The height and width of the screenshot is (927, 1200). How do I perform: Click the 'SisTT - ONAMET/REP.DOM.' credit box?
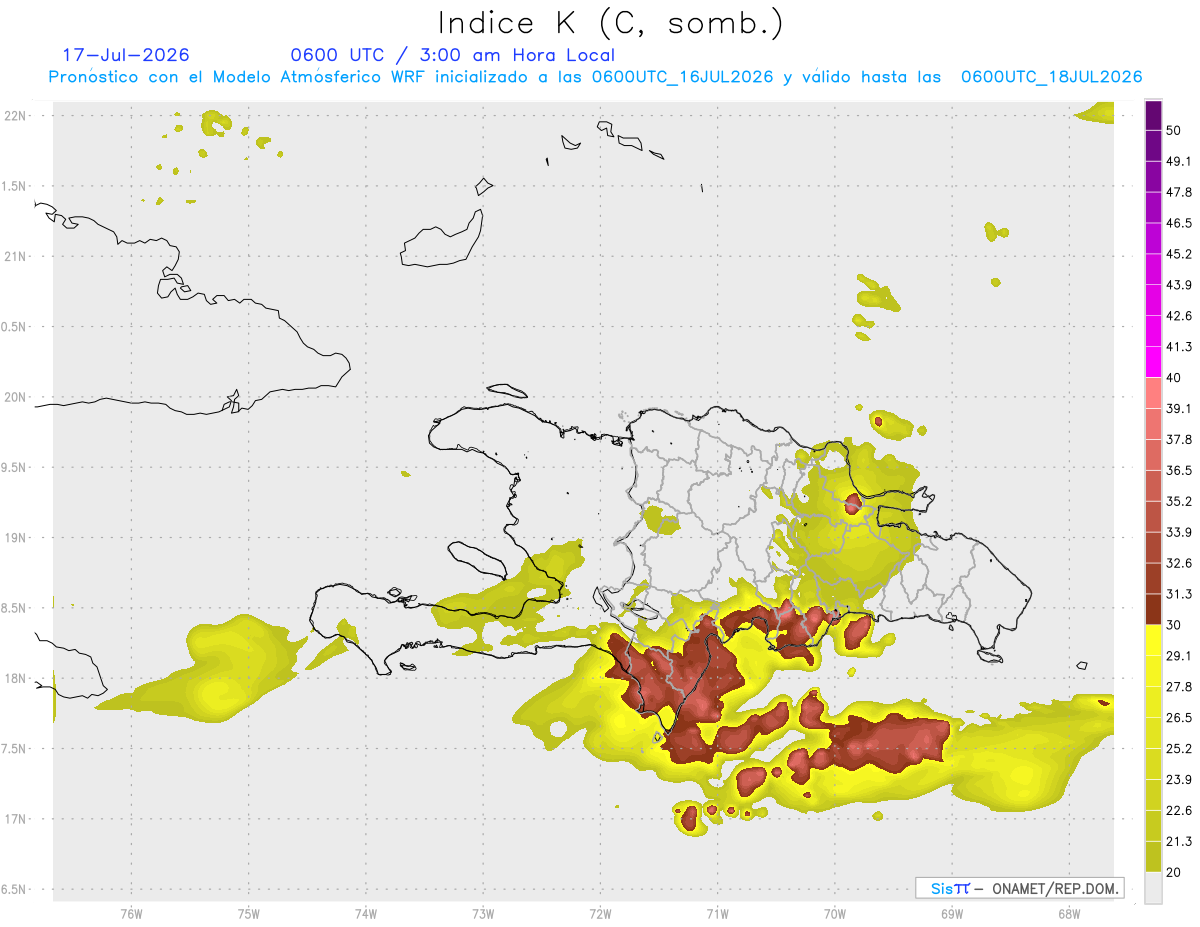(1019, 888)
